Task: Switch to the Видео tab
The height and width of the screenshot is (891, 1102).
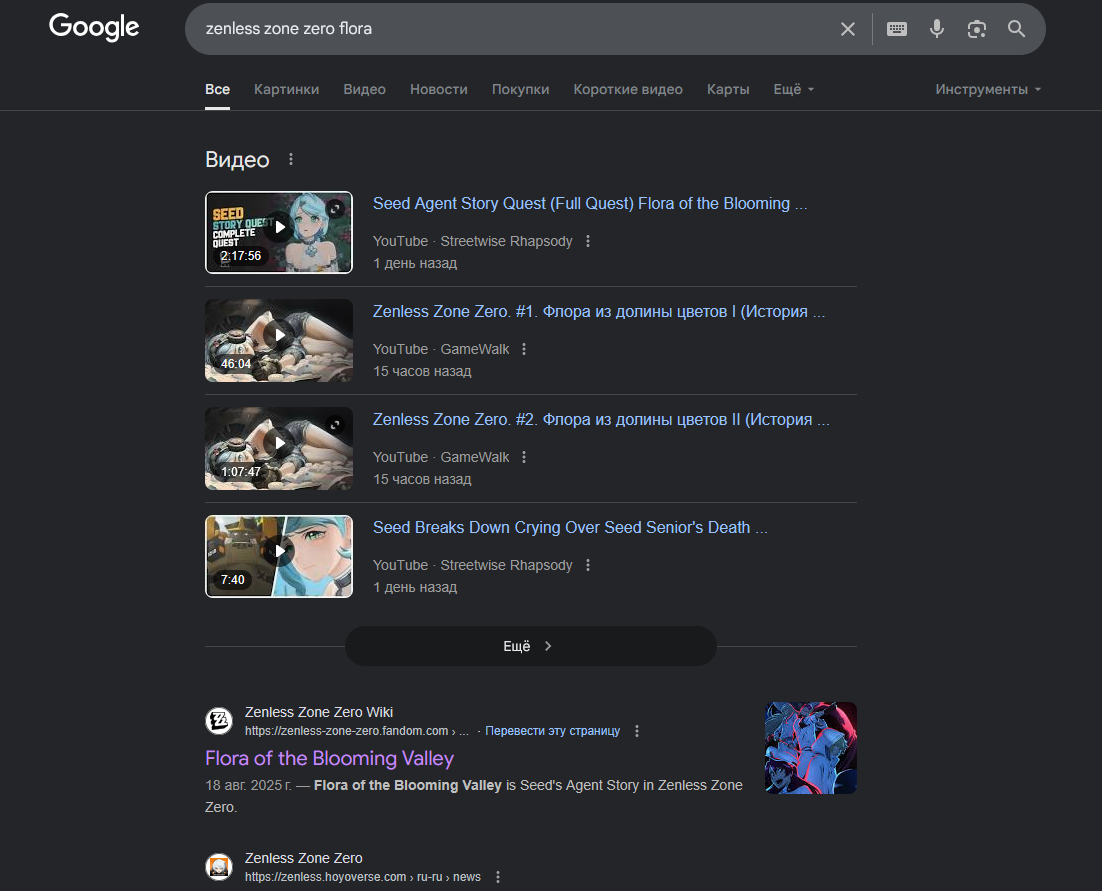Action: coord(364,89)
